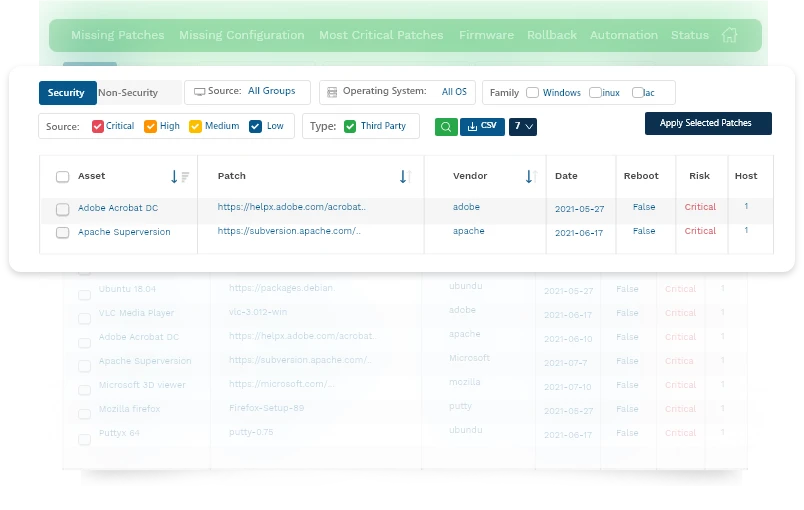Open the 7 rows-per-page dropdown
This screenshot has width=804, height=510.
[x=523, y=127]
